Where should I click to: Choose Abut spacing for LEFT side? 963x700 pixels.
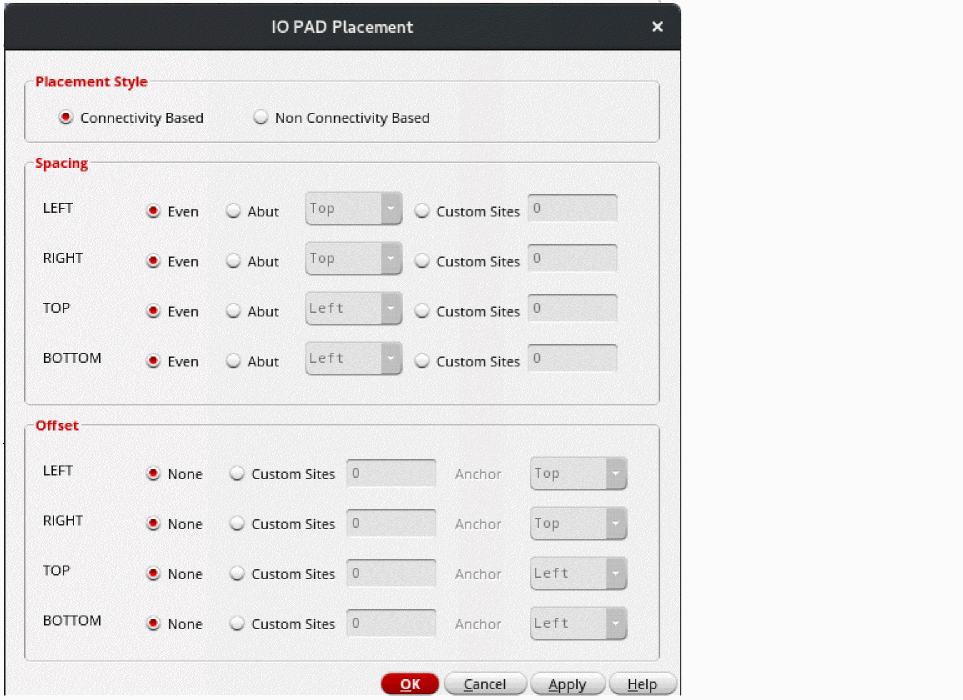pos(233,211)
